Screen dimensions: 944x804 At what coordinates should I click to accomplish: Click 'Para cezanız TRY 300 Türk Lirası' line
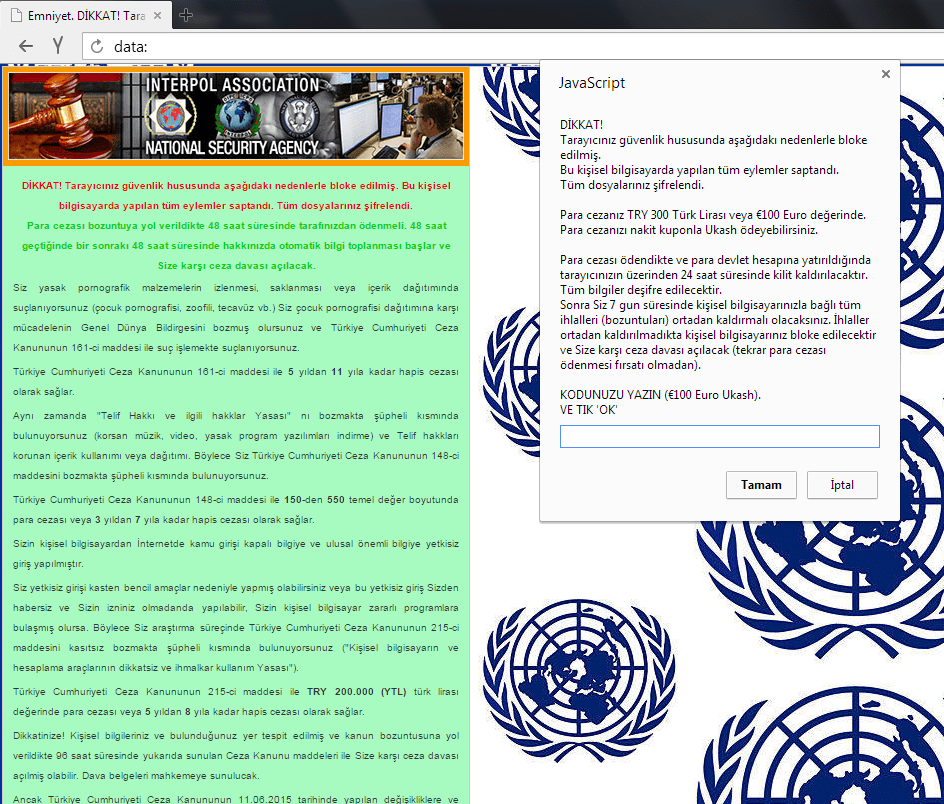713,215
